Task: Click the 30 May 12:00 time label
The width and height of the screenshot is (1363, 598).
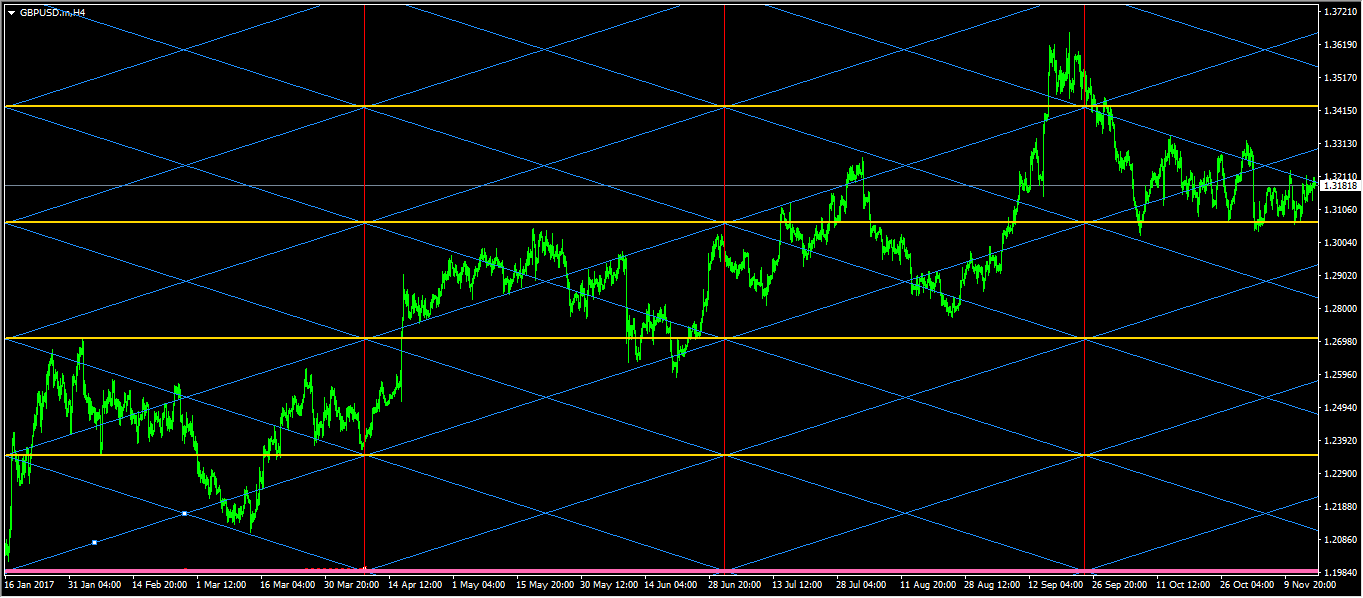Action: coord(609,583)
